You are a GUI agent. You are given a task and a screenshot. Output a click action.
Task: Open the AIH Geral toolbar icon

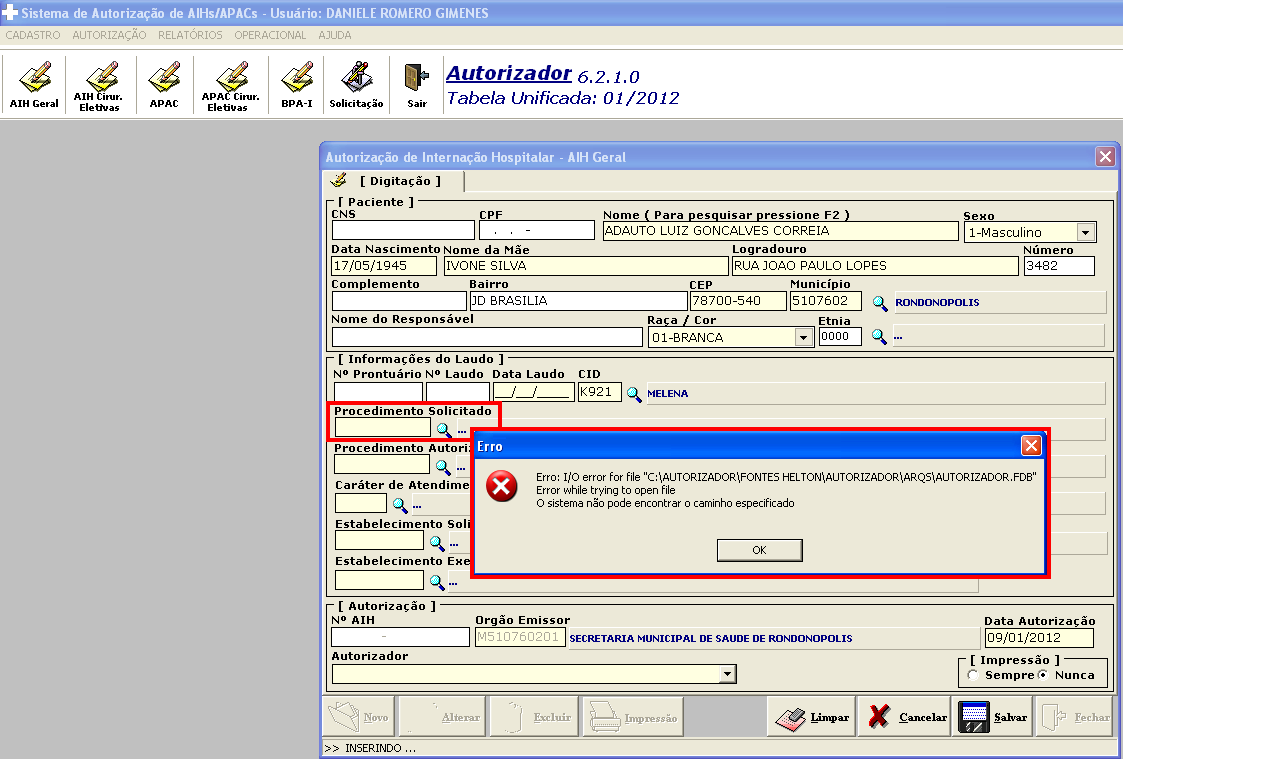coord(34,85)
